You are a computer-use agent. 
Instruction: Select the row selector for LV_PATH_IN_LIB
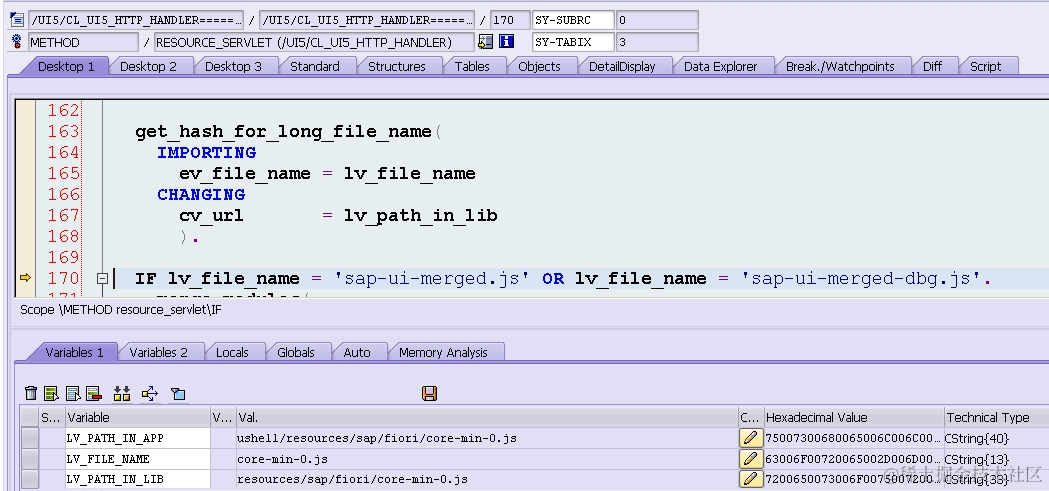(x=29, y=479)
